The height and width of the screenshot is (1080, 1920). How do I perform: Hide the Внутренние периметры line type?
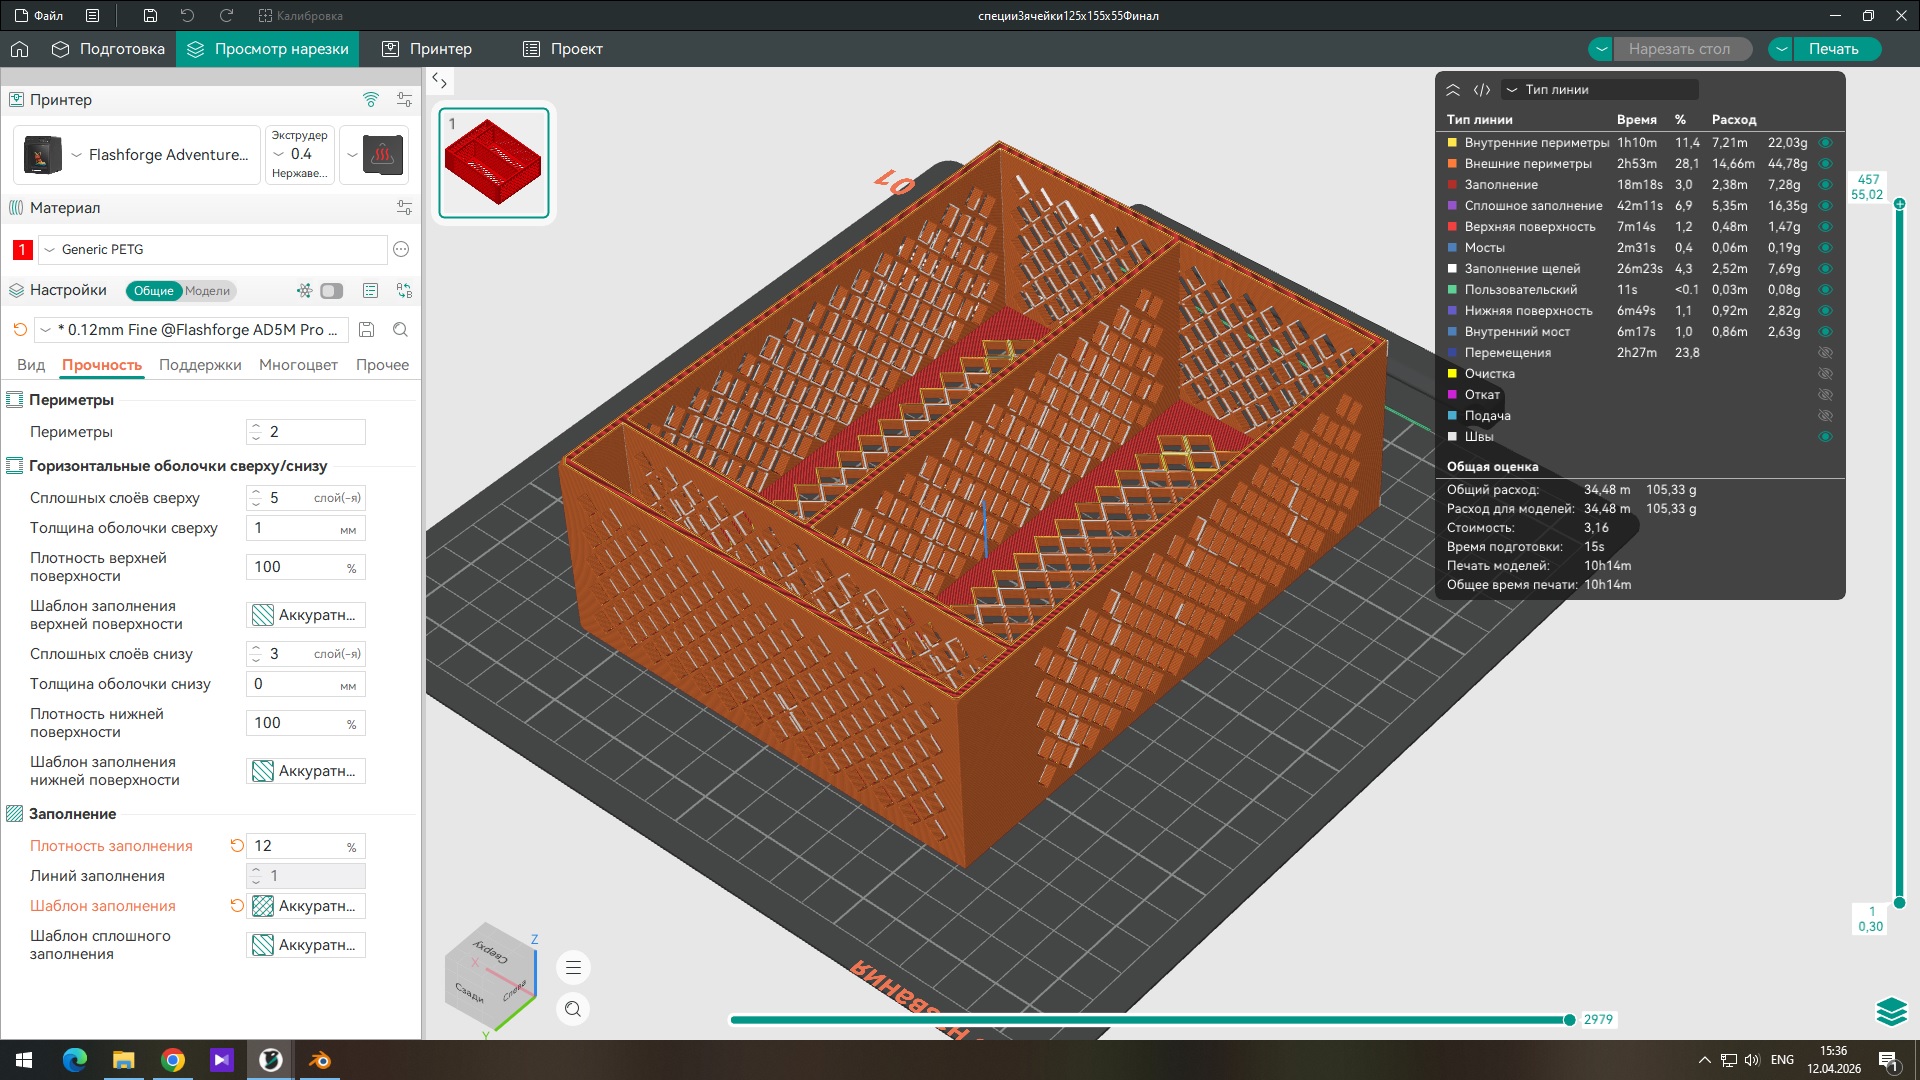1825,142
